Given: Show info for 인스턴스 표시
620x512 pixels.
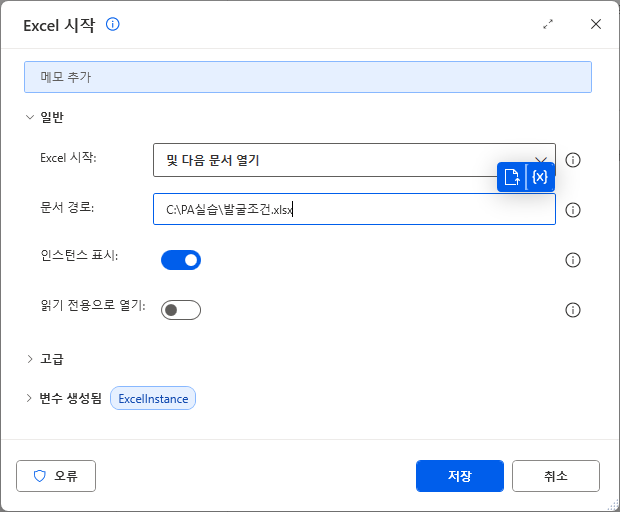Looking at the screenshot, I should [x=573, y=260].
